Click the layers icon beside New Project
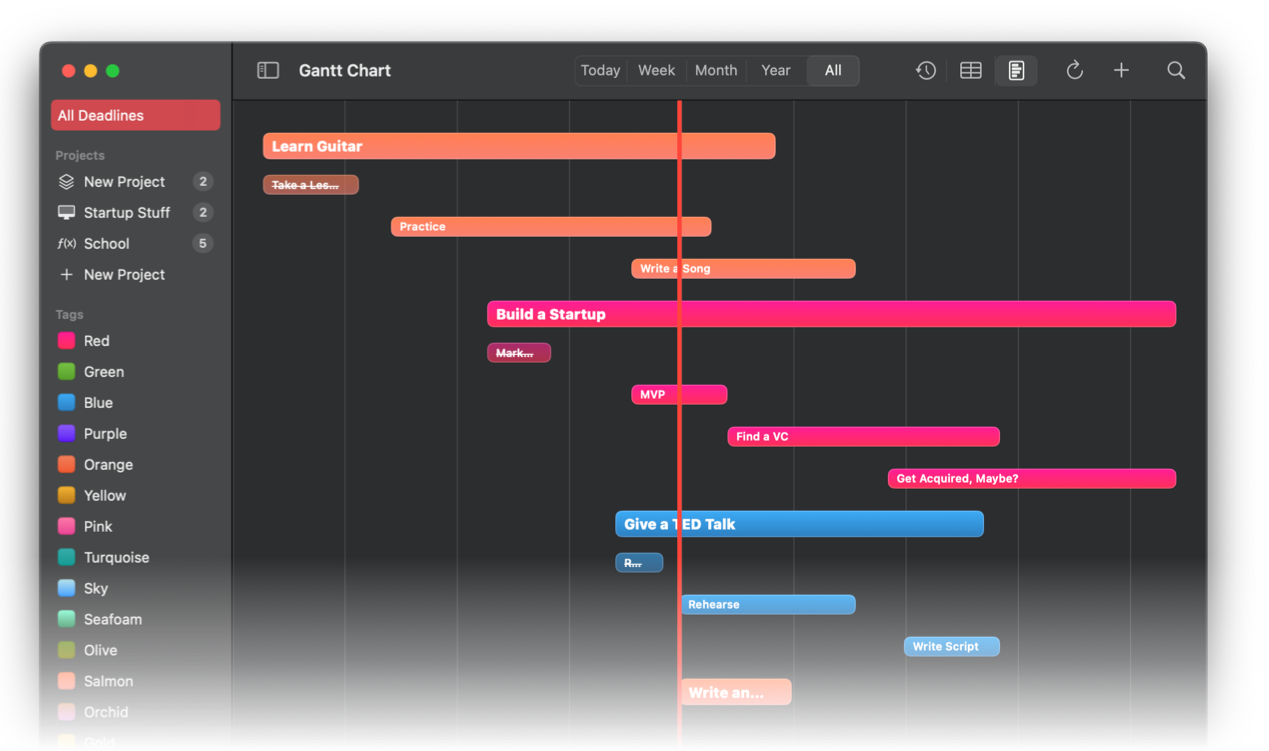The image size is (1269, 751). (65, 181)
